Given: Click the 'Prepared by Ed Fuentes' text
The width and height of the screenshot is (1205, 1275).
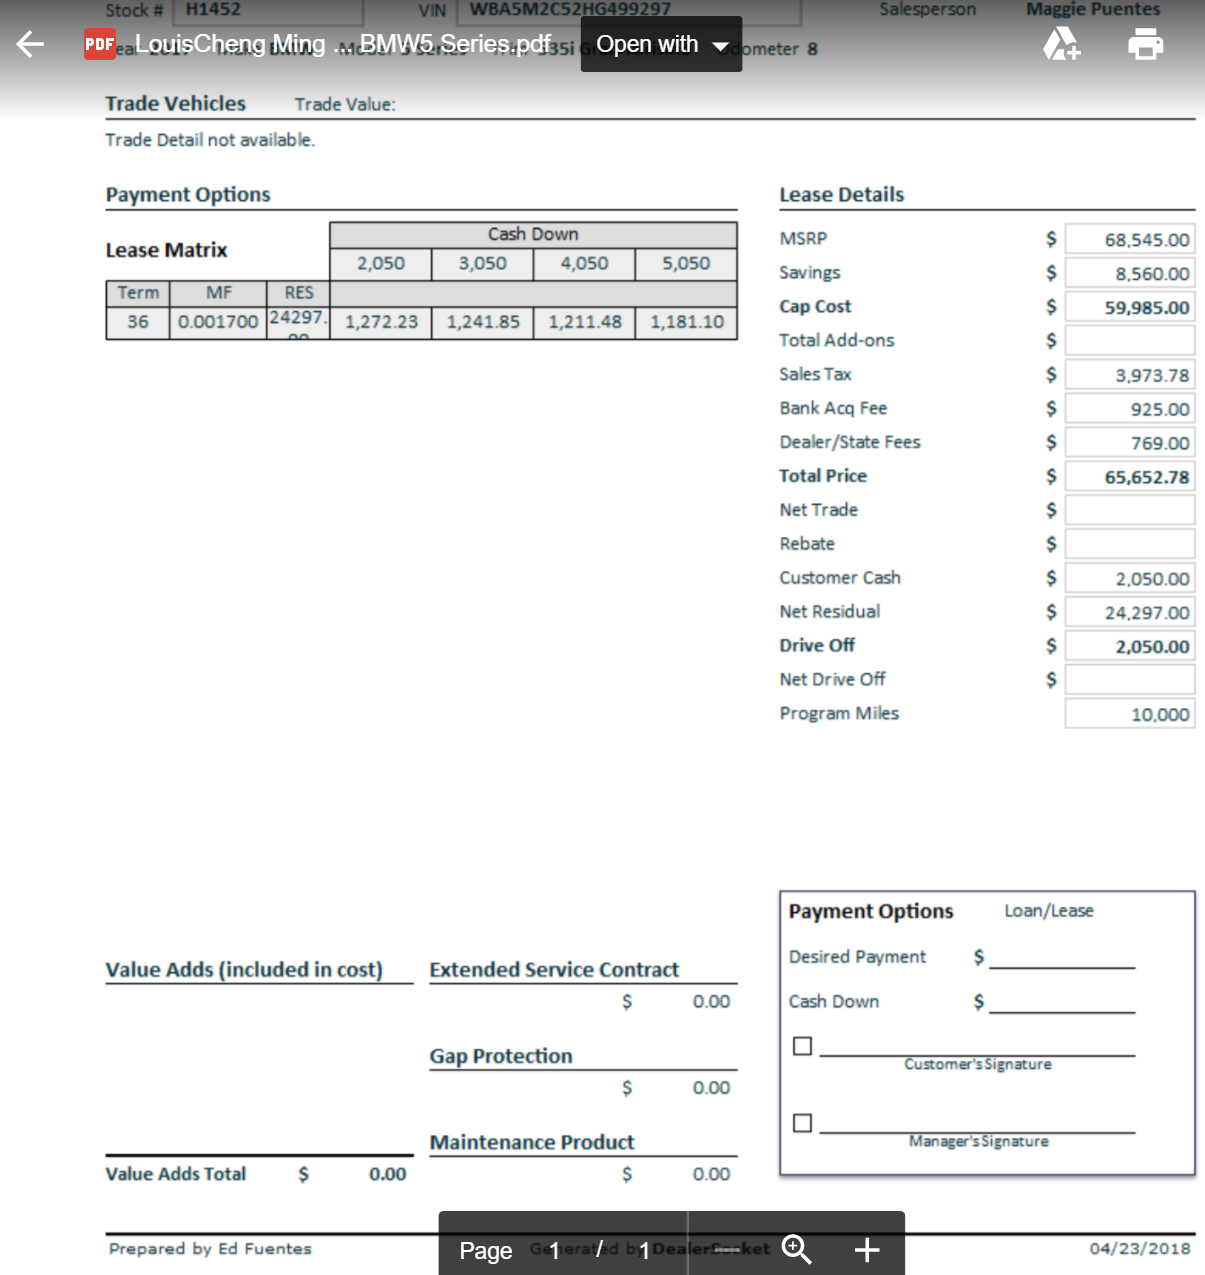Looking at the screenshot, I should tap(210, 1249).
